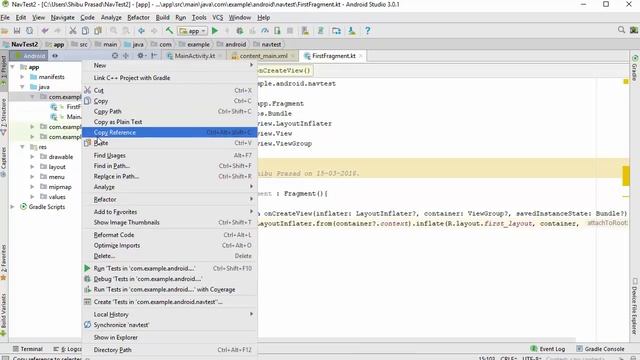Screen dimensions: 640x360
Task: Open the Android project view dropdown
Action: click(31, 56)
